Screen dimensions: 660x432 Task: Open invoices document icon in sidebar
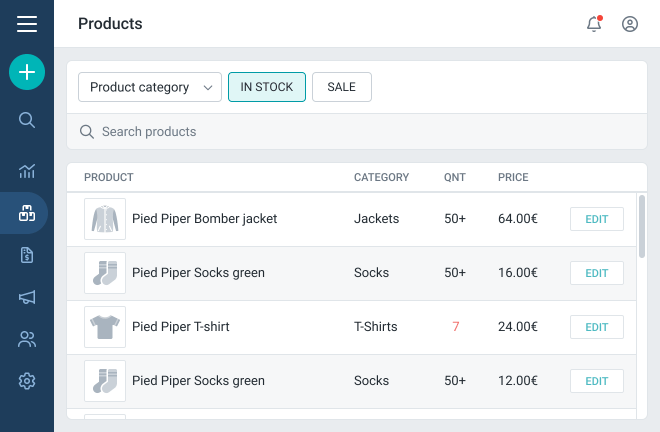click(x=27, y=255)
